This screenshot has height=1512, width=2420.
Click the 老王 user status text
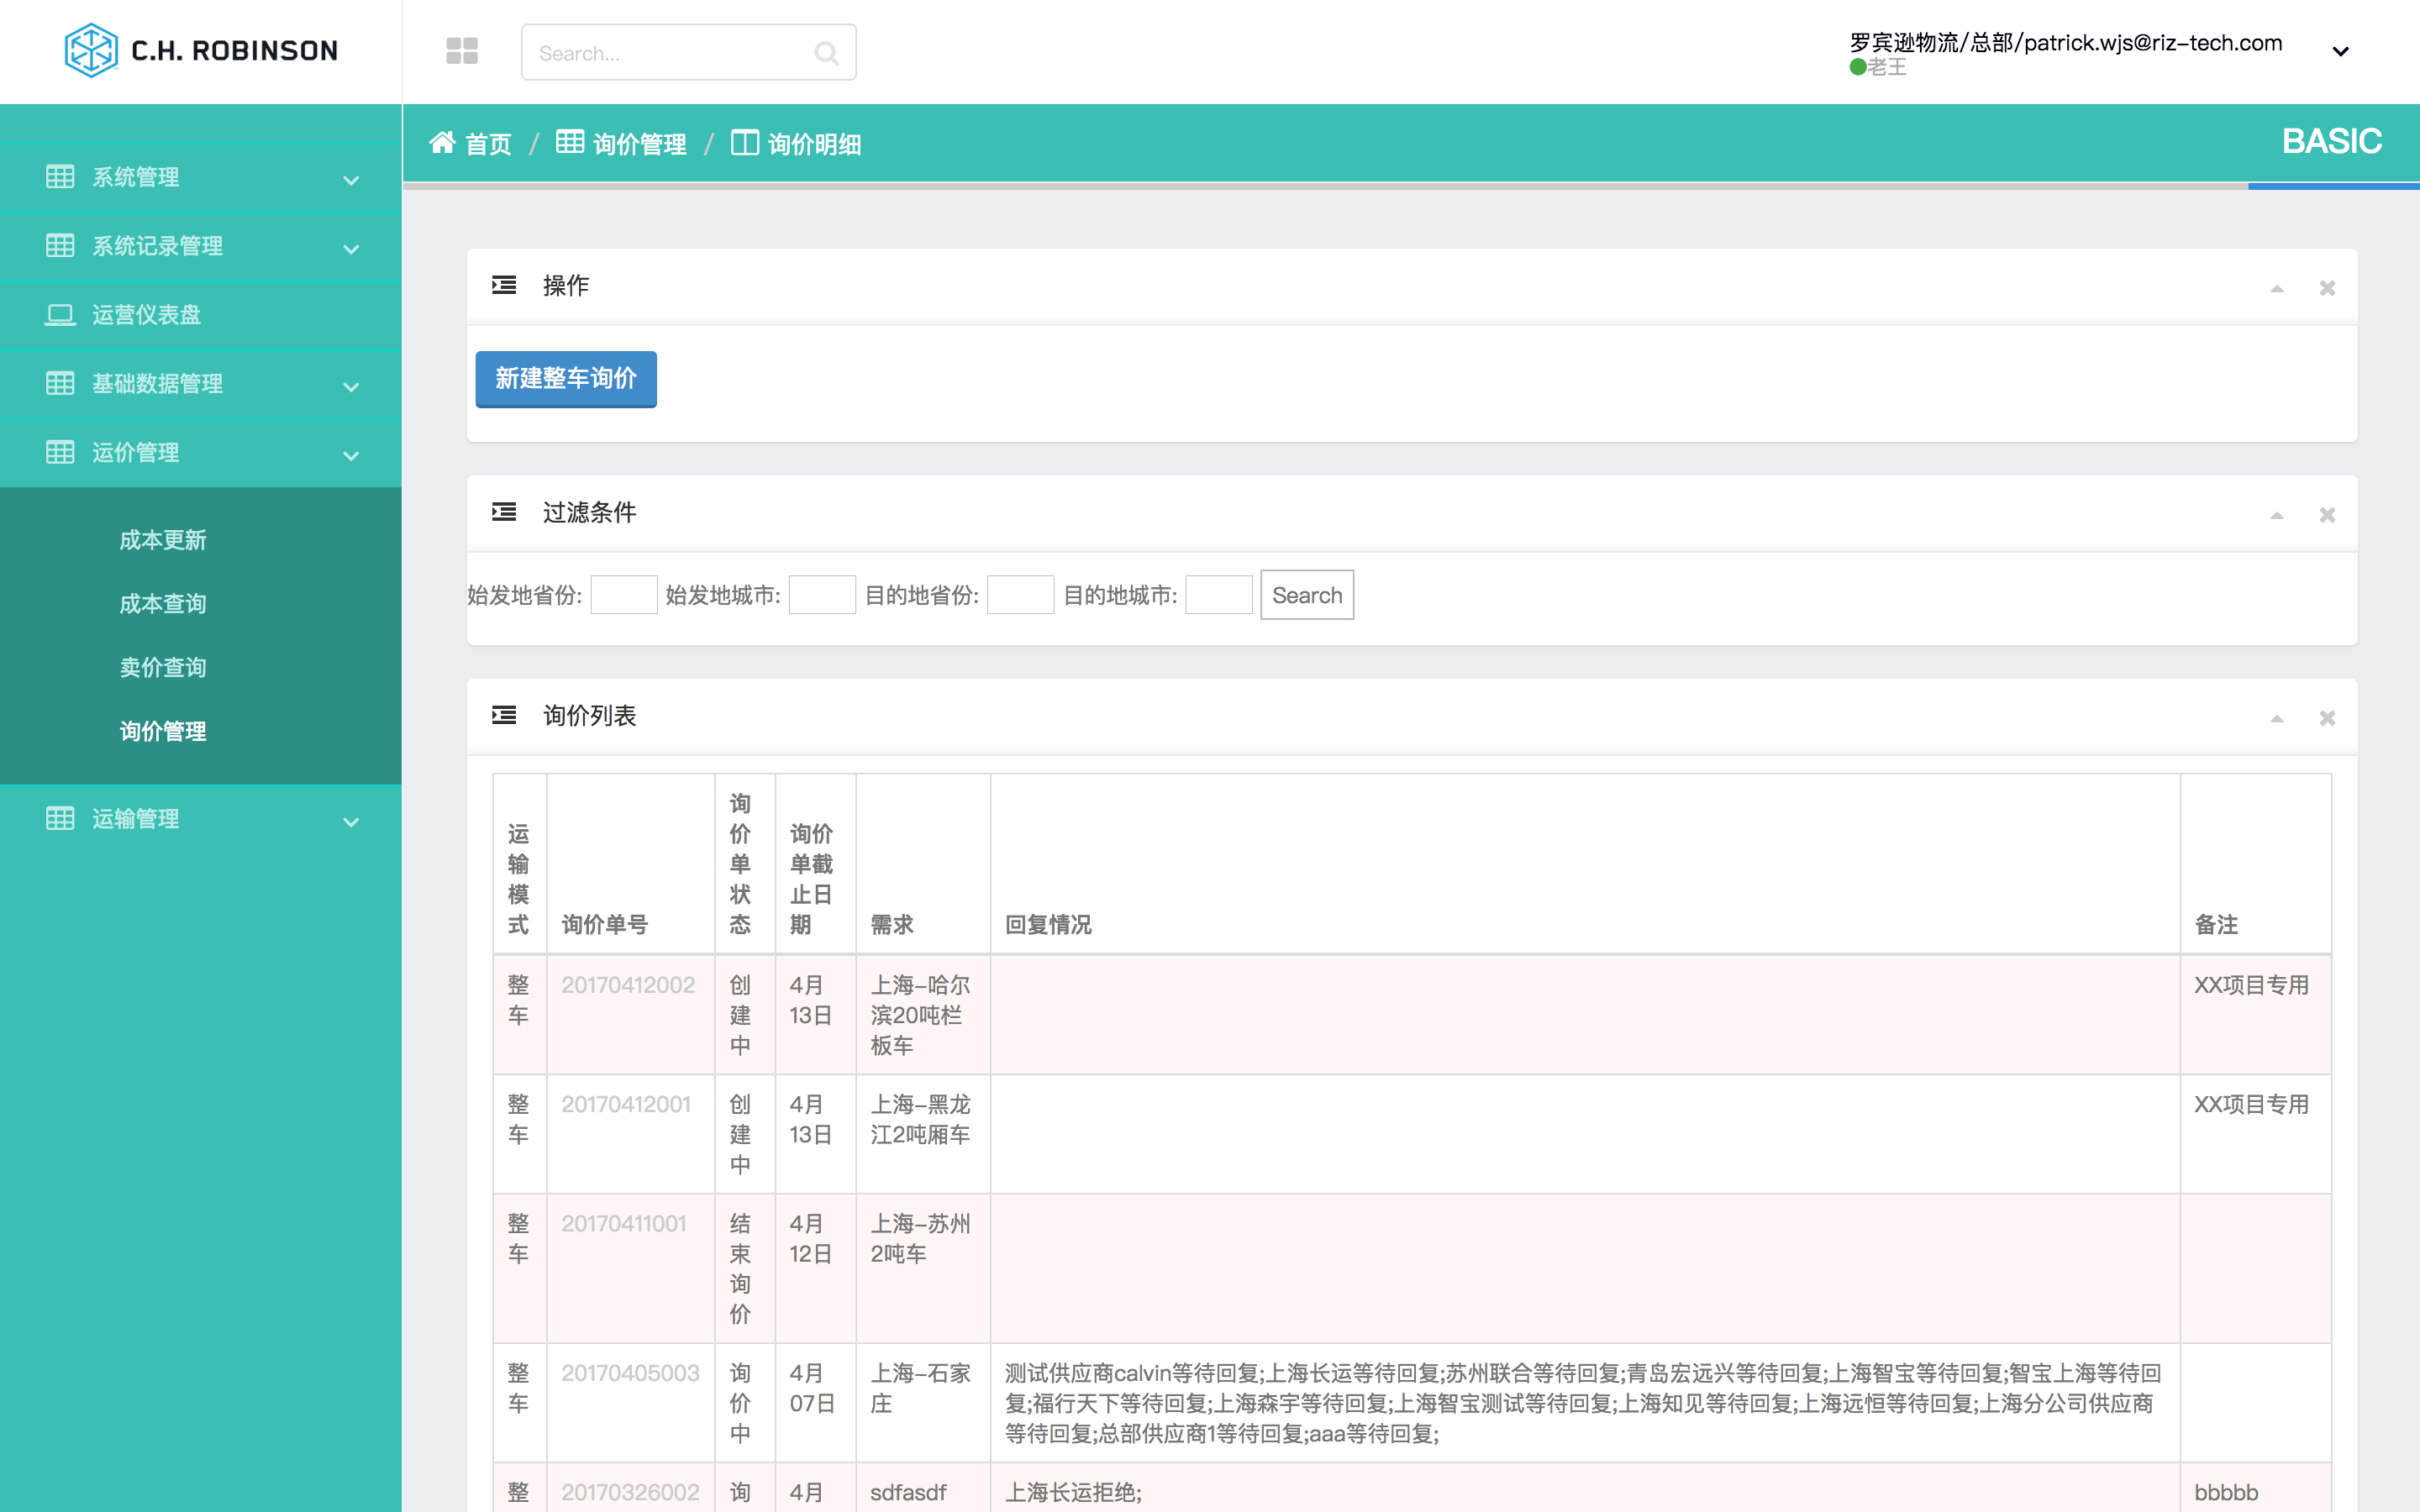pyautogui.click(x=1887, y=67)
